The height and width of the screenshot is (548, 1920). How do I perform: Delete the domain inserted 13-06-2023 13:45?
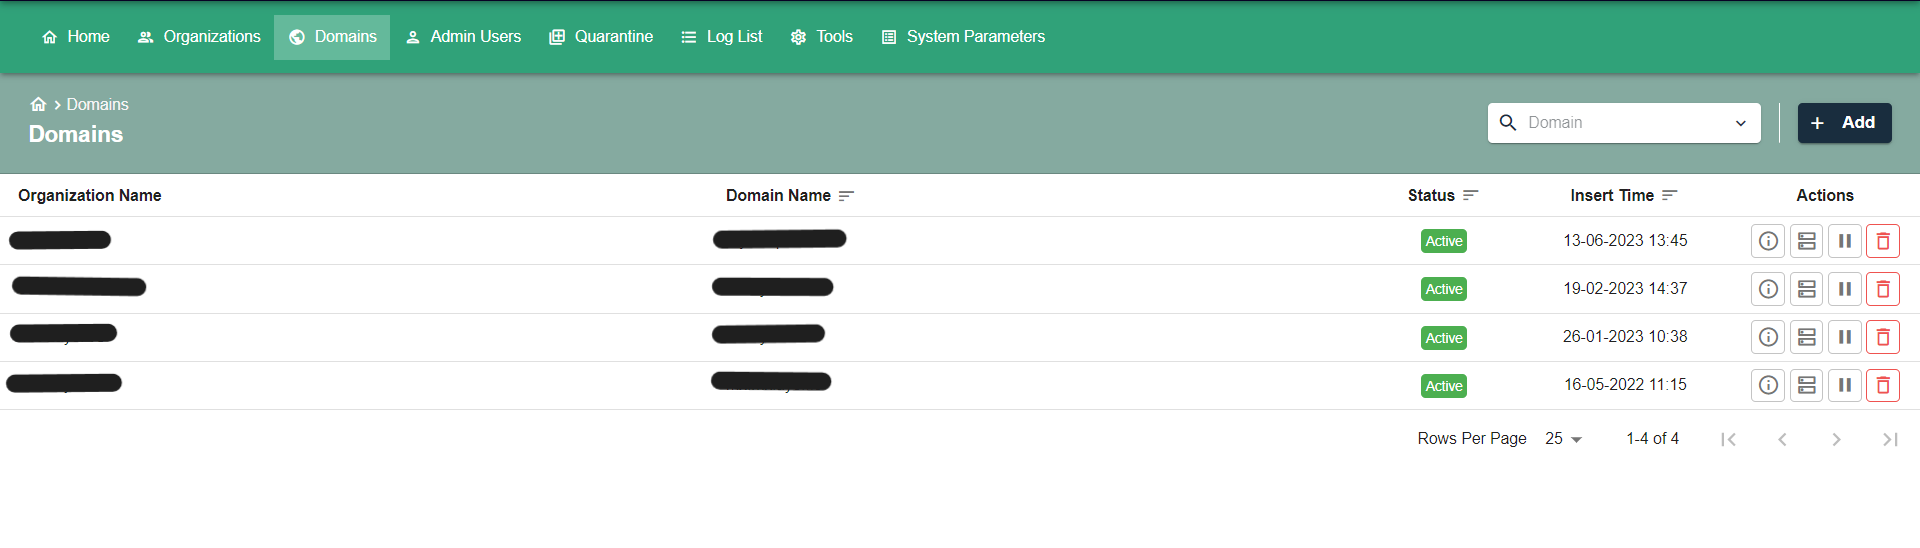click(x=1883, y=241)
